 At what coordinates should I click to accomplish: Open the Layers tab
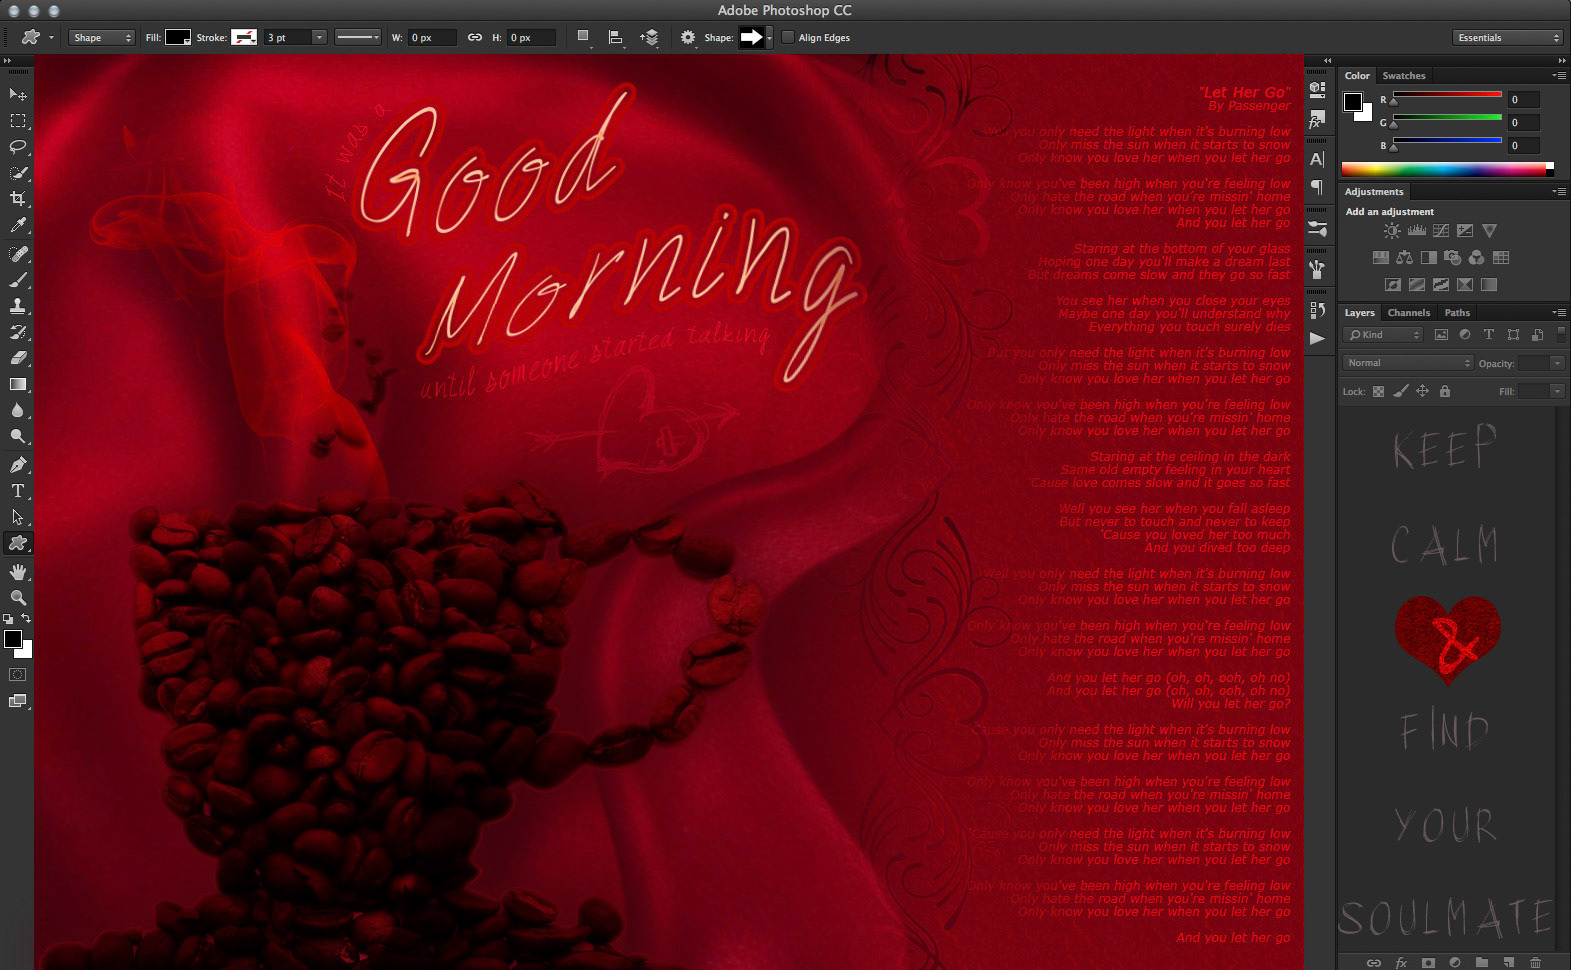tap(1359, 313)
